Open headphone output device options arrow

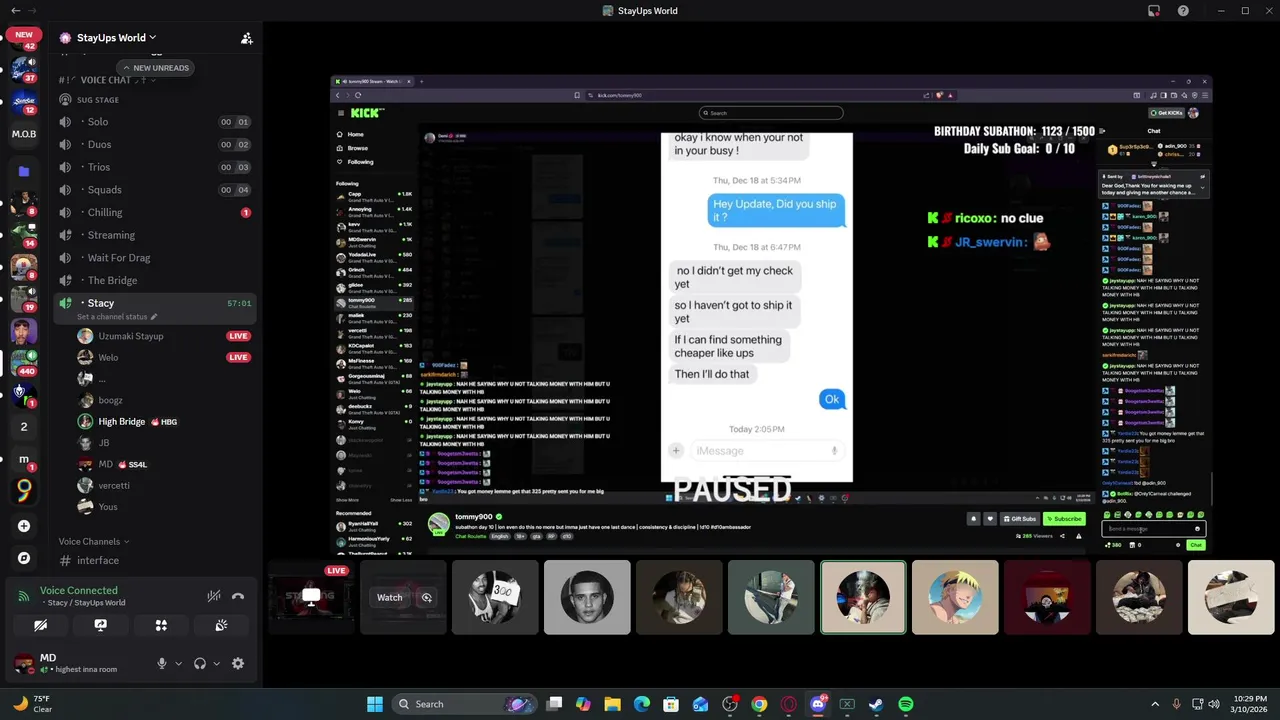click(x=216, y=663)
